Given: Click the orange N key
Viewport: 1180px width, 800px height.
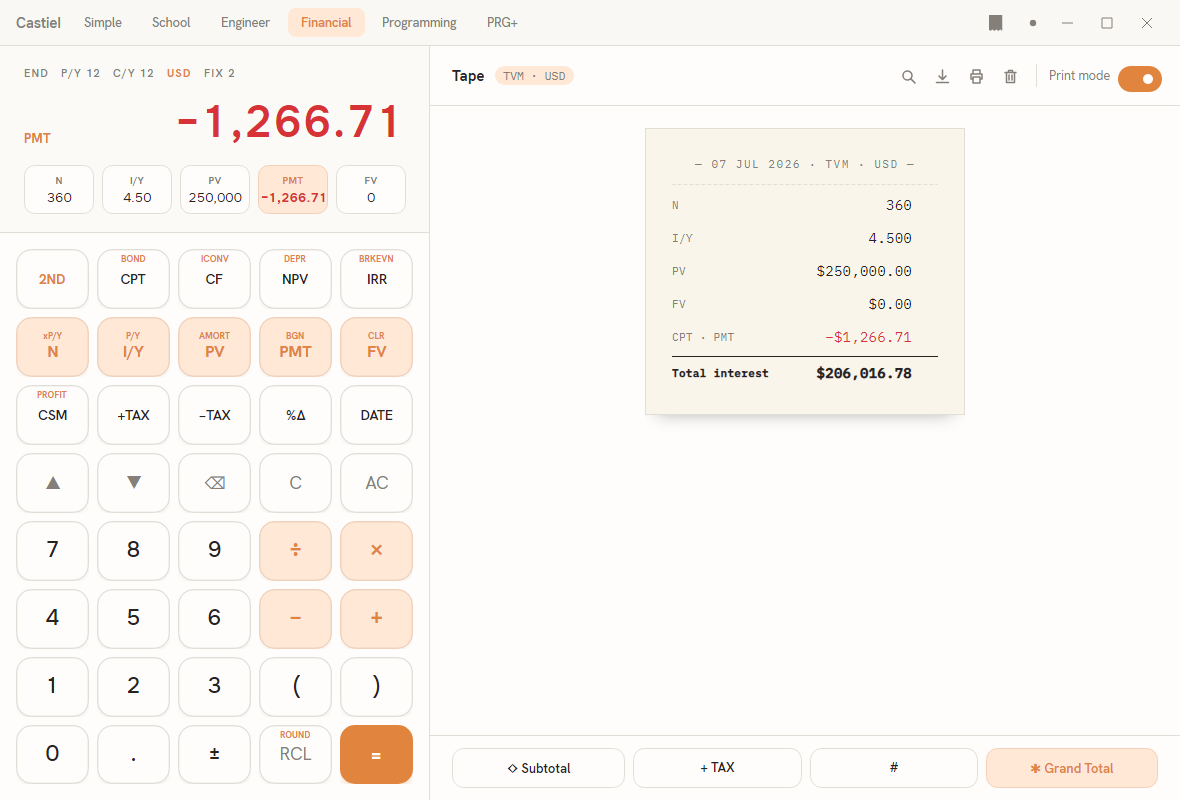Looking at the screenshot, I should pos(53,347).
